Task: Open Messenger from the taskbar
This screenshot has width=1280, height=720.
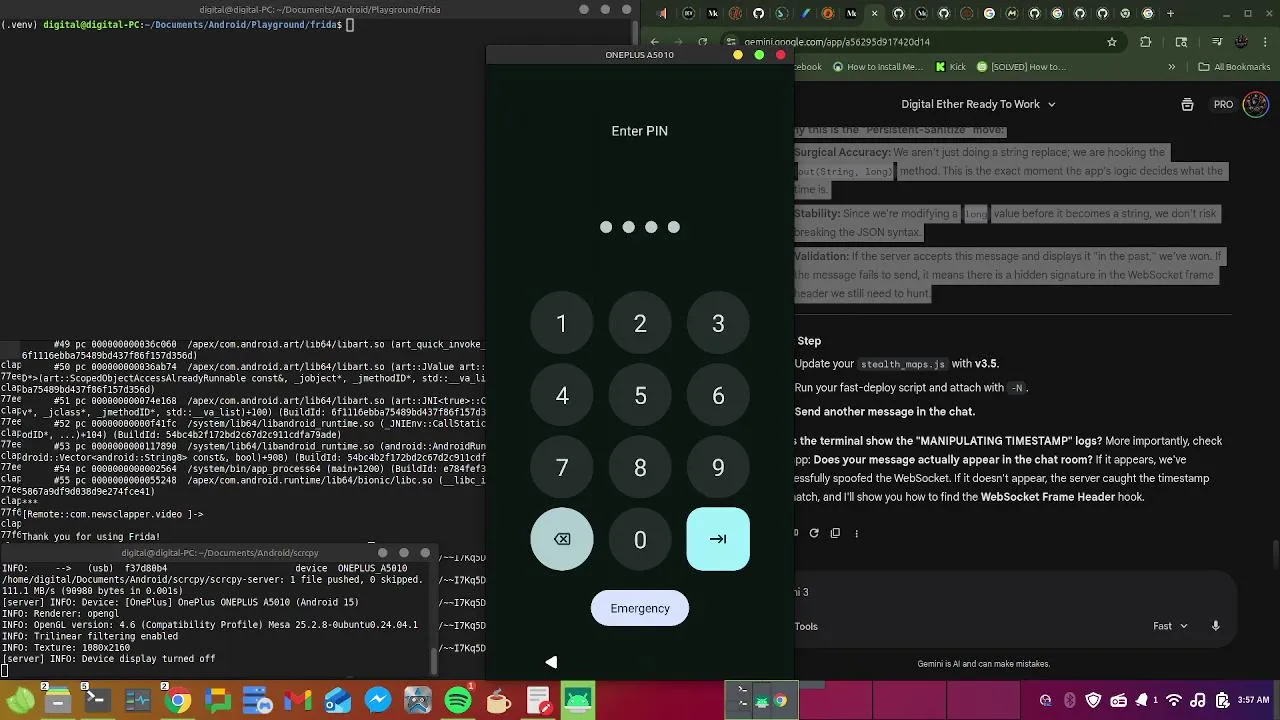Action: (378, 701)
